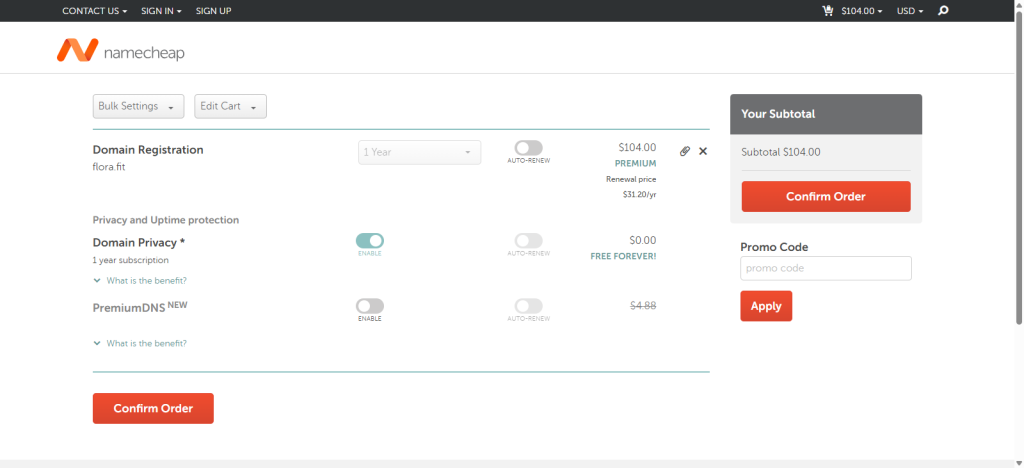Click the 1 year subscription text

[131, 260]
